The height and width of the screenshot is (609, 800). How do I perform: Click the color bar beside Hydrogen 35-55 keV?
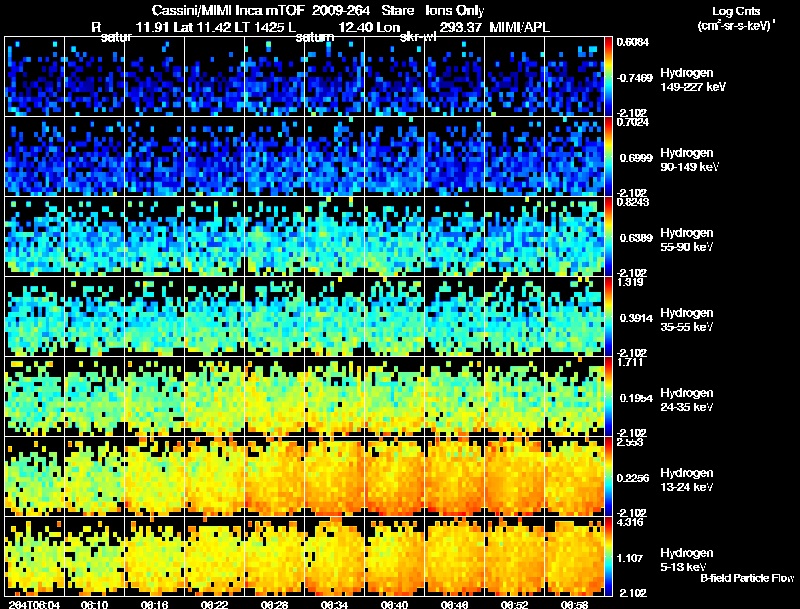pyautogui.click(x=608, y=317)
